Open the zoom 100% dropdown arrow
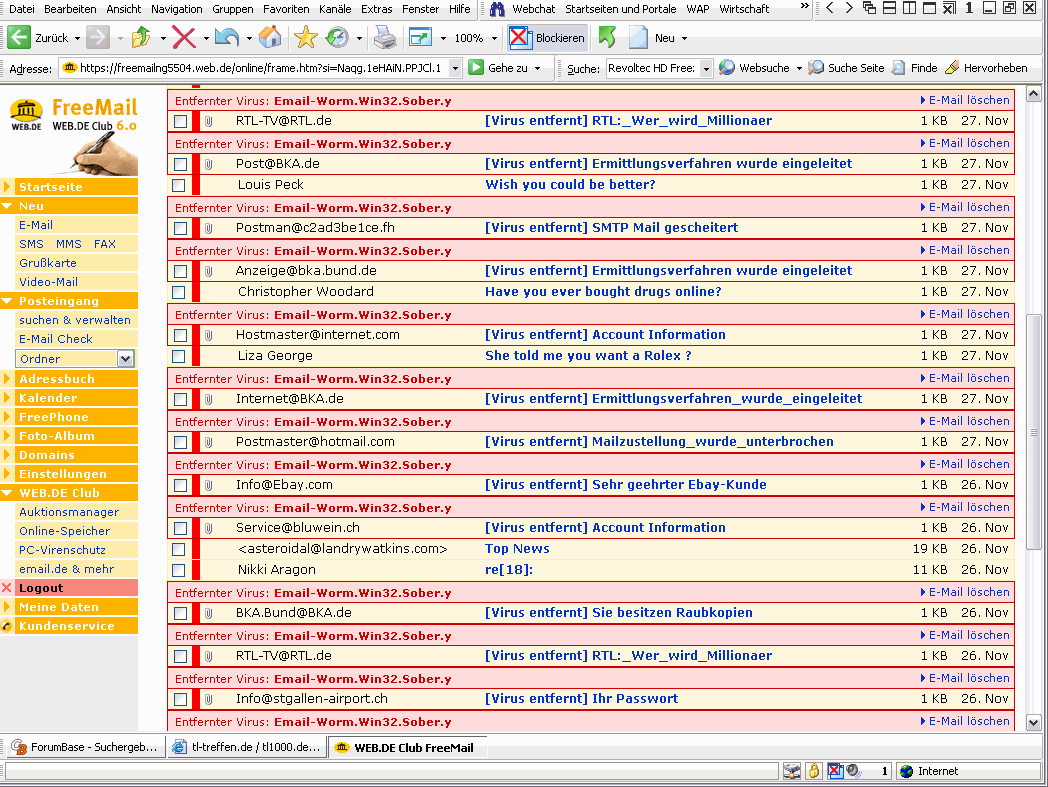 [x=495, y=39]
